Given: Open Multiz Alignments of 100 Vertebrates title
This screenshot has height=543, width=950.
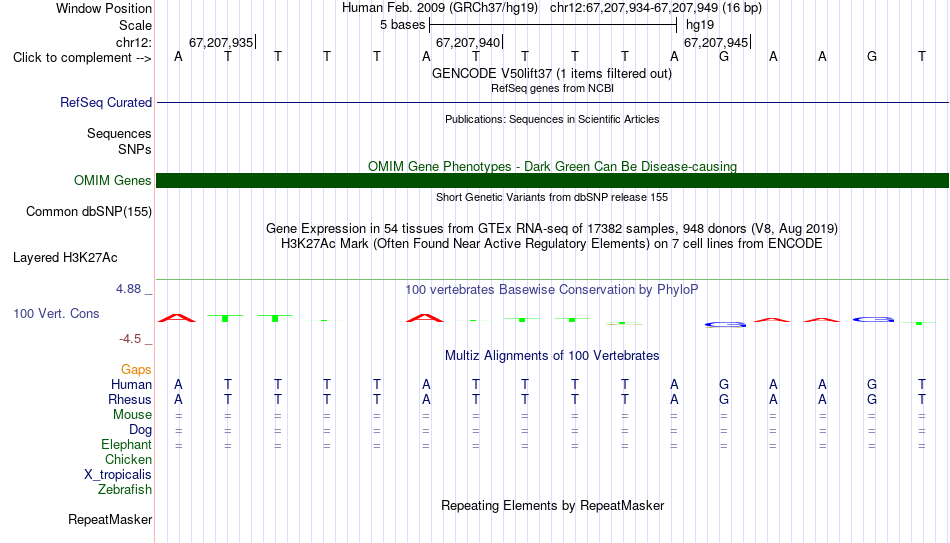Looking at the screenshot, I should (x=552, y=356).
